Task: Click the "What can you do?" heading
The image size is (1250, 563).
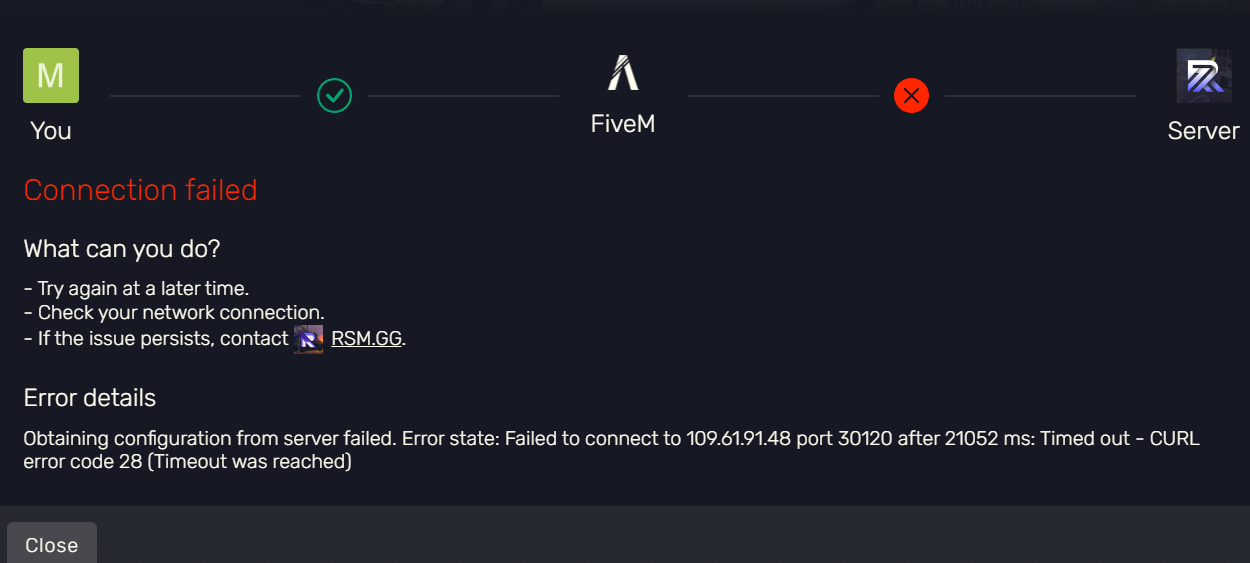Action: pyautogui.click(x=122, y=248)
